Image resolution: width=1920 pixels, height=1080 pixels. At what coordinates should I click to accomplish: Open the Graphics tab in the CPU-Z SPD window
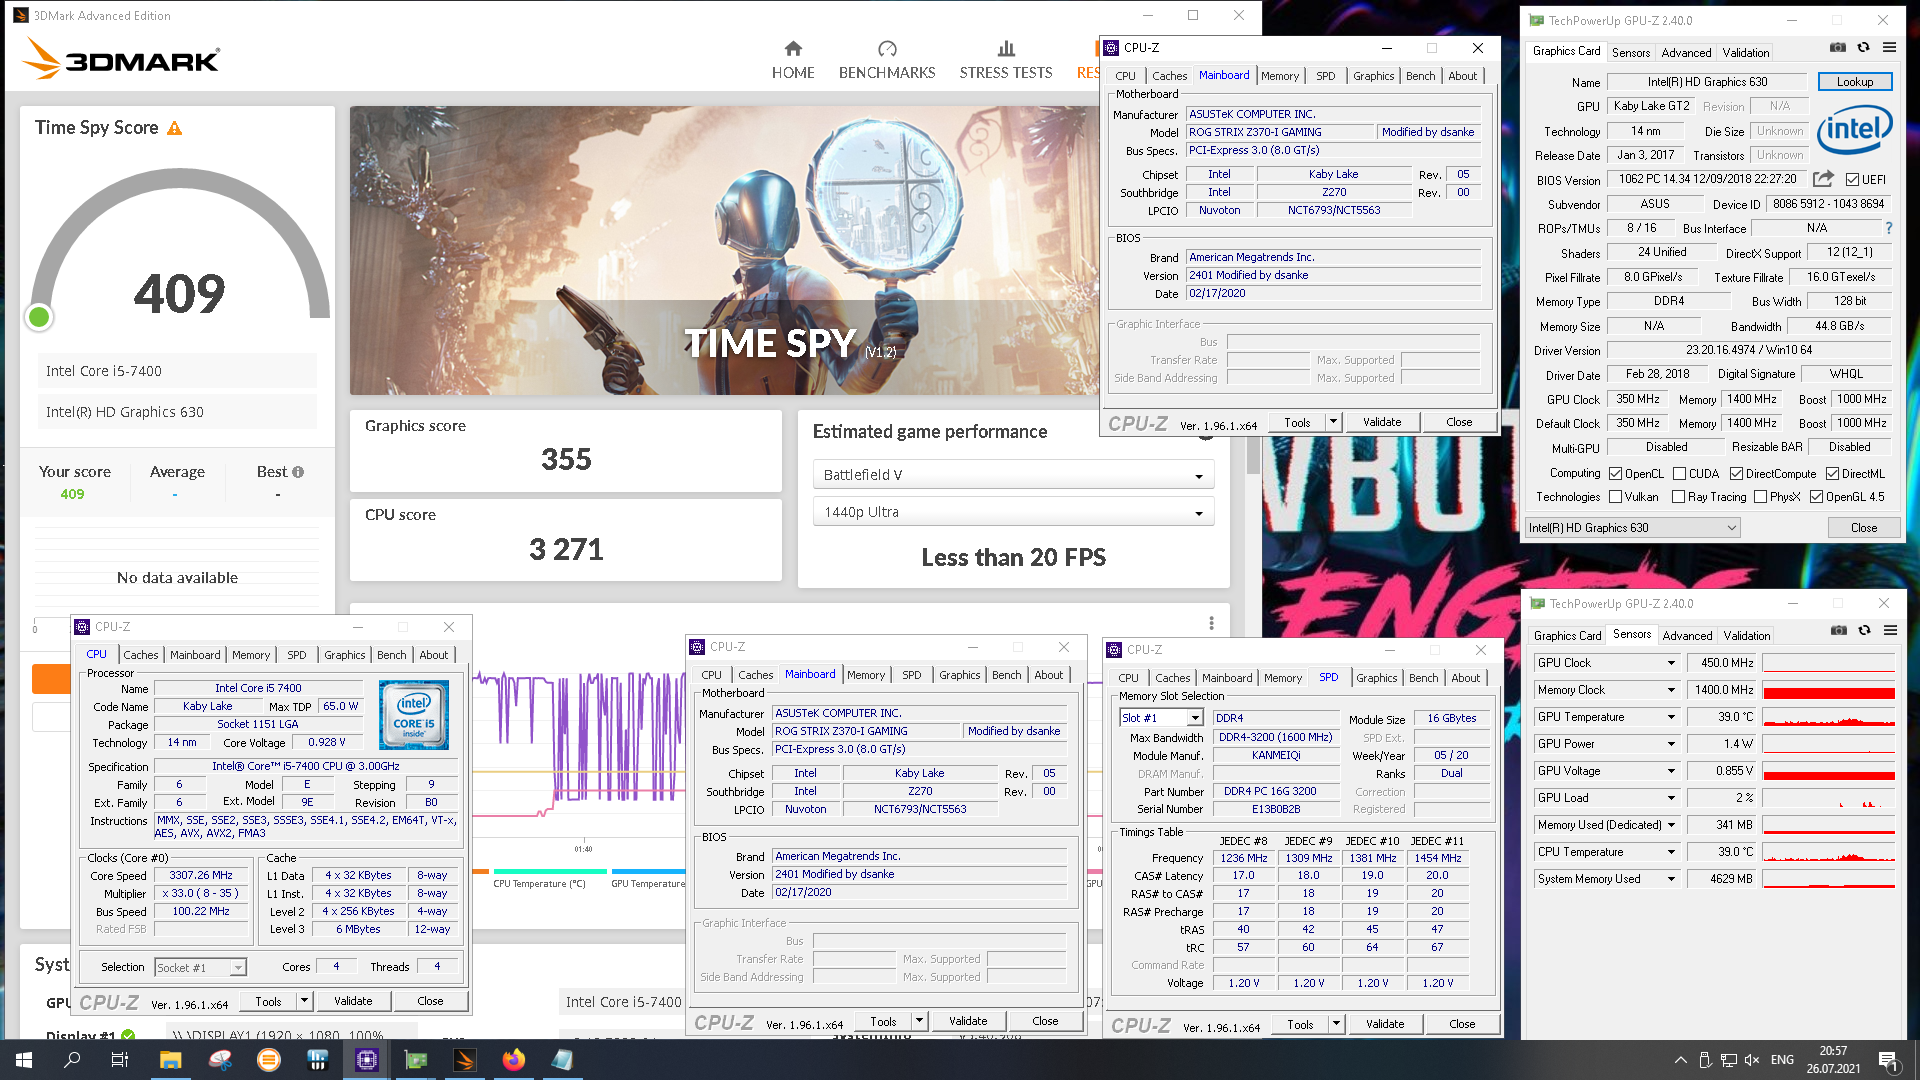[x=1376, y=678]
